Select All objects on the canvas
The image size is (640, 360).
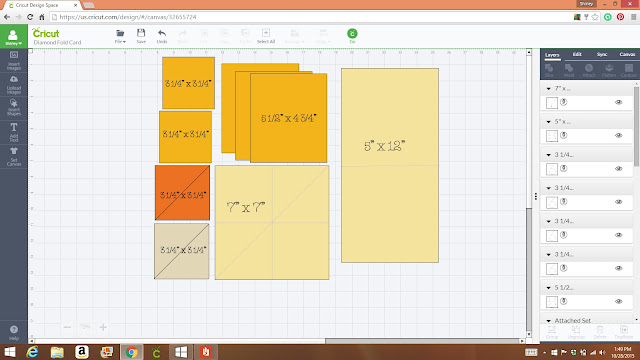click(x=266, y=36)
